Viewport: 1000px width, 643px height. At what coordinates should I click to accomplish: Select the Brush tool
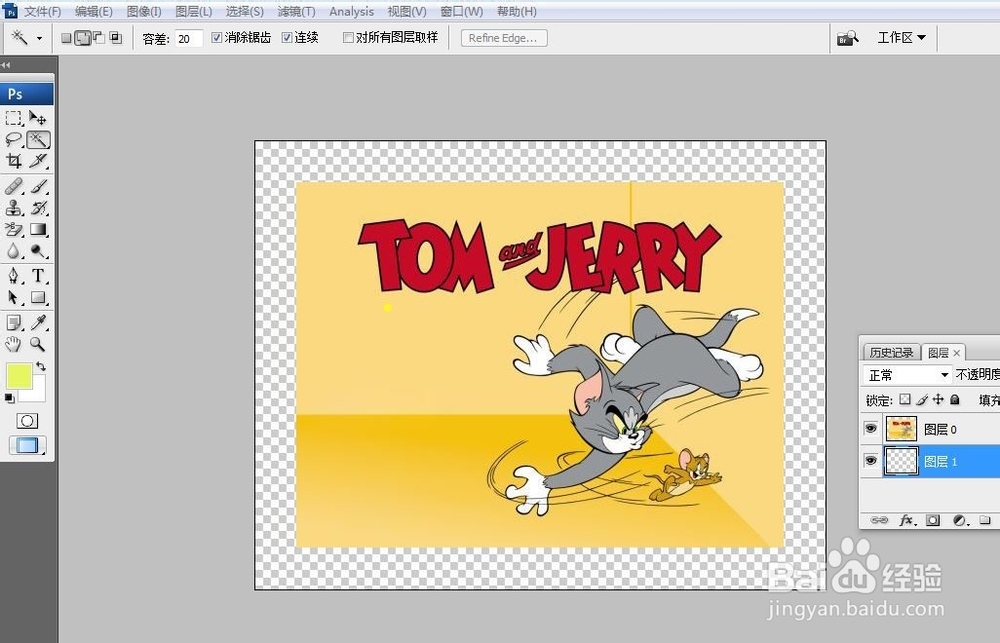point(38,186)
